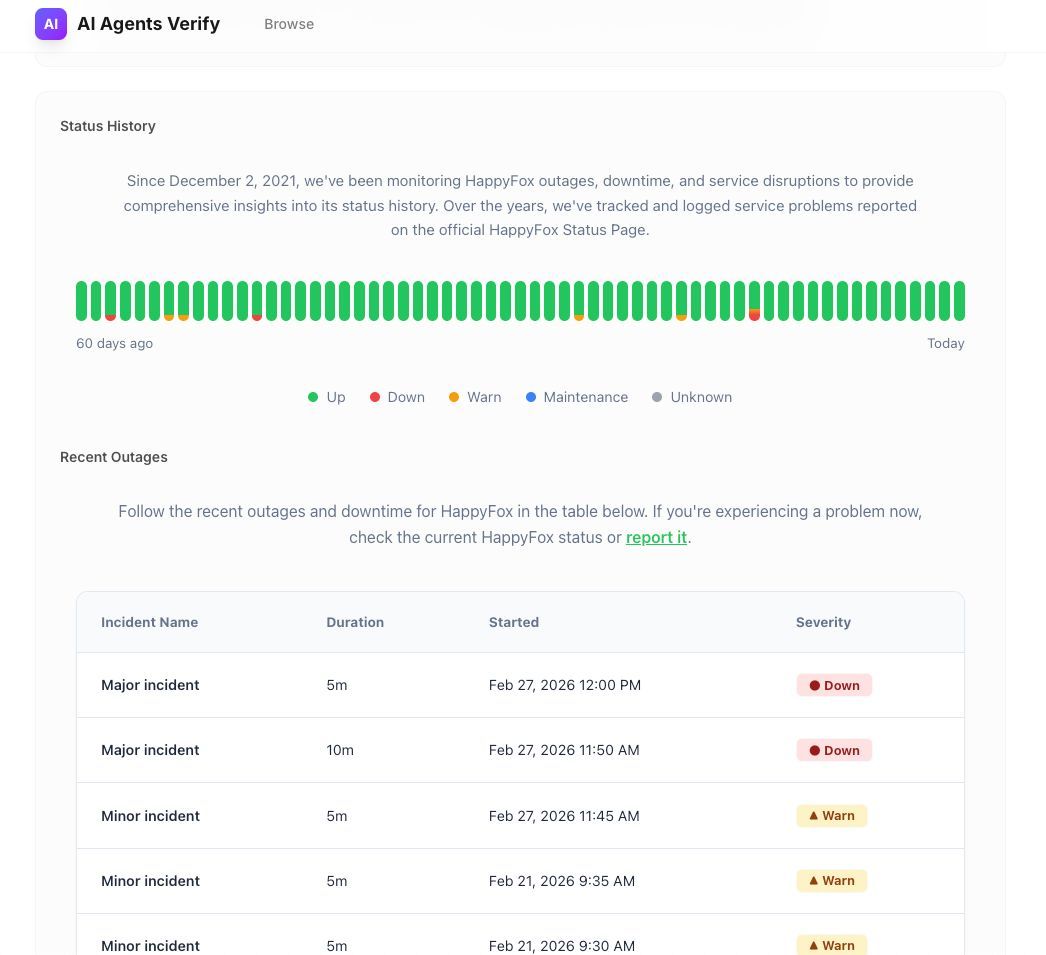Select Minor incident started Feb 21 9:35 AM
This screenshot has height=955, width=1046.
tap(520, 881)
